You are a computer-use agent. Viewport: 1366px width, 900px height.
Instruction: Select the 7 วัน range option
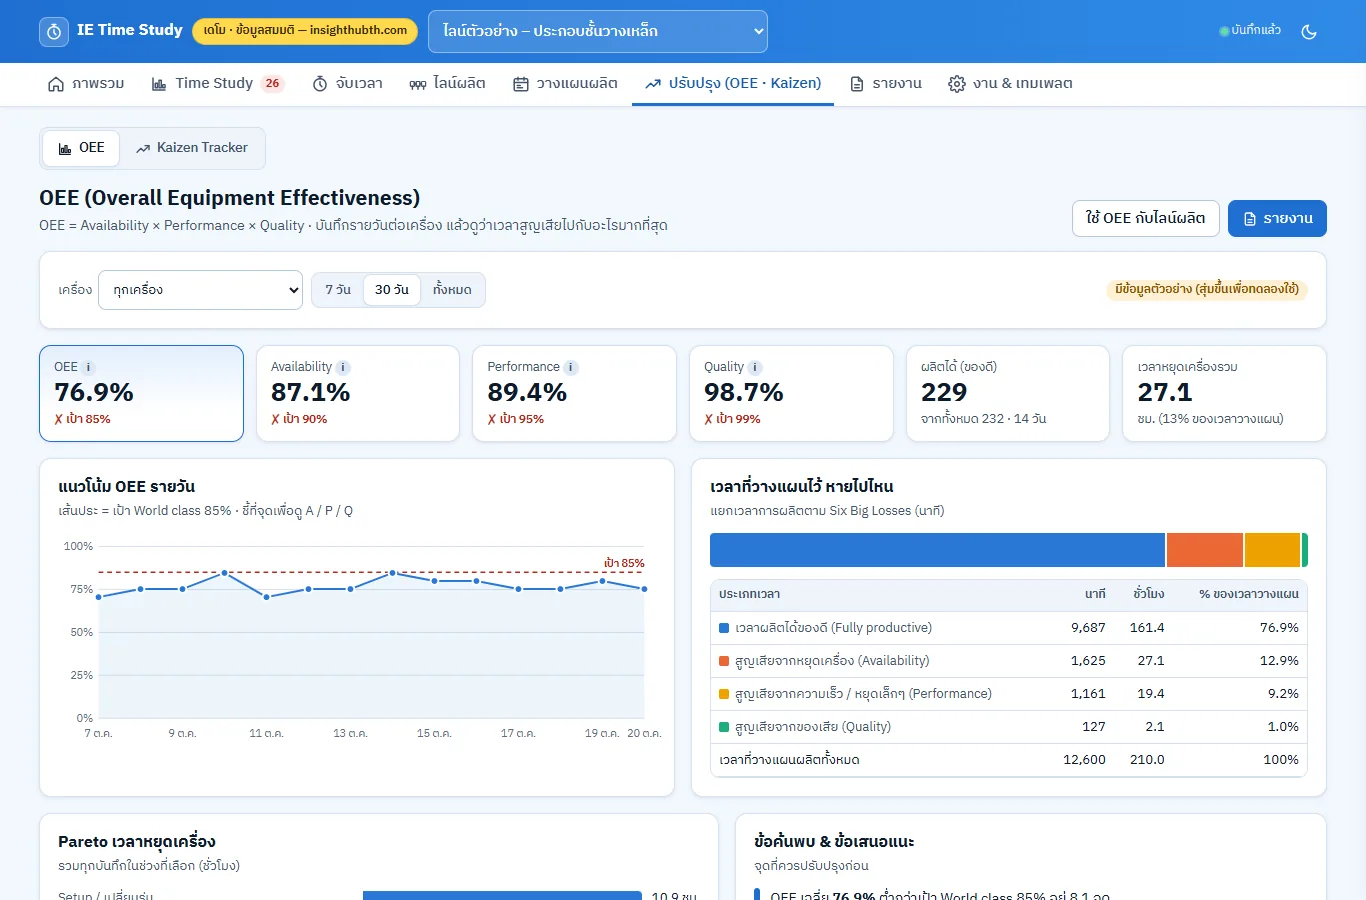338,290
